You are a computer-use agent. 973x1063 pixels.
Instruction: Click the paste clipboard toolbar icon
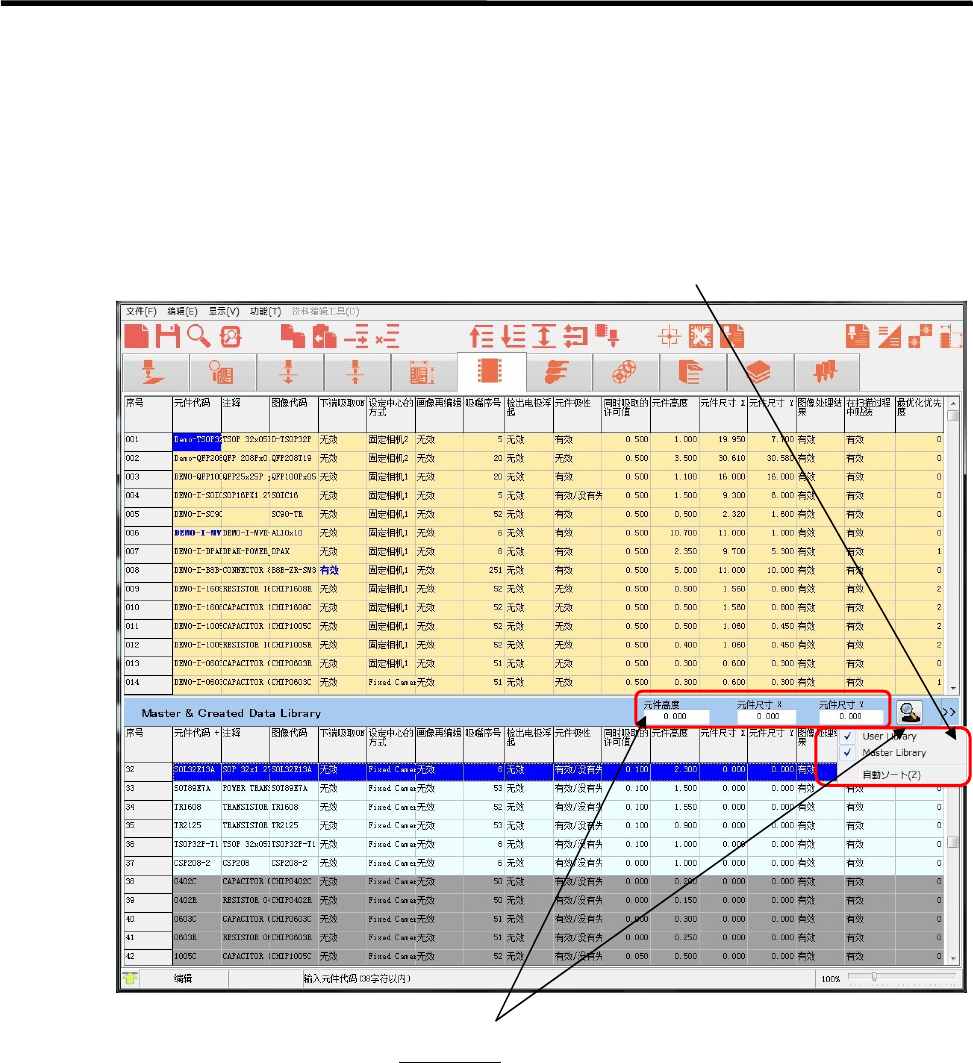click(325, 336)
